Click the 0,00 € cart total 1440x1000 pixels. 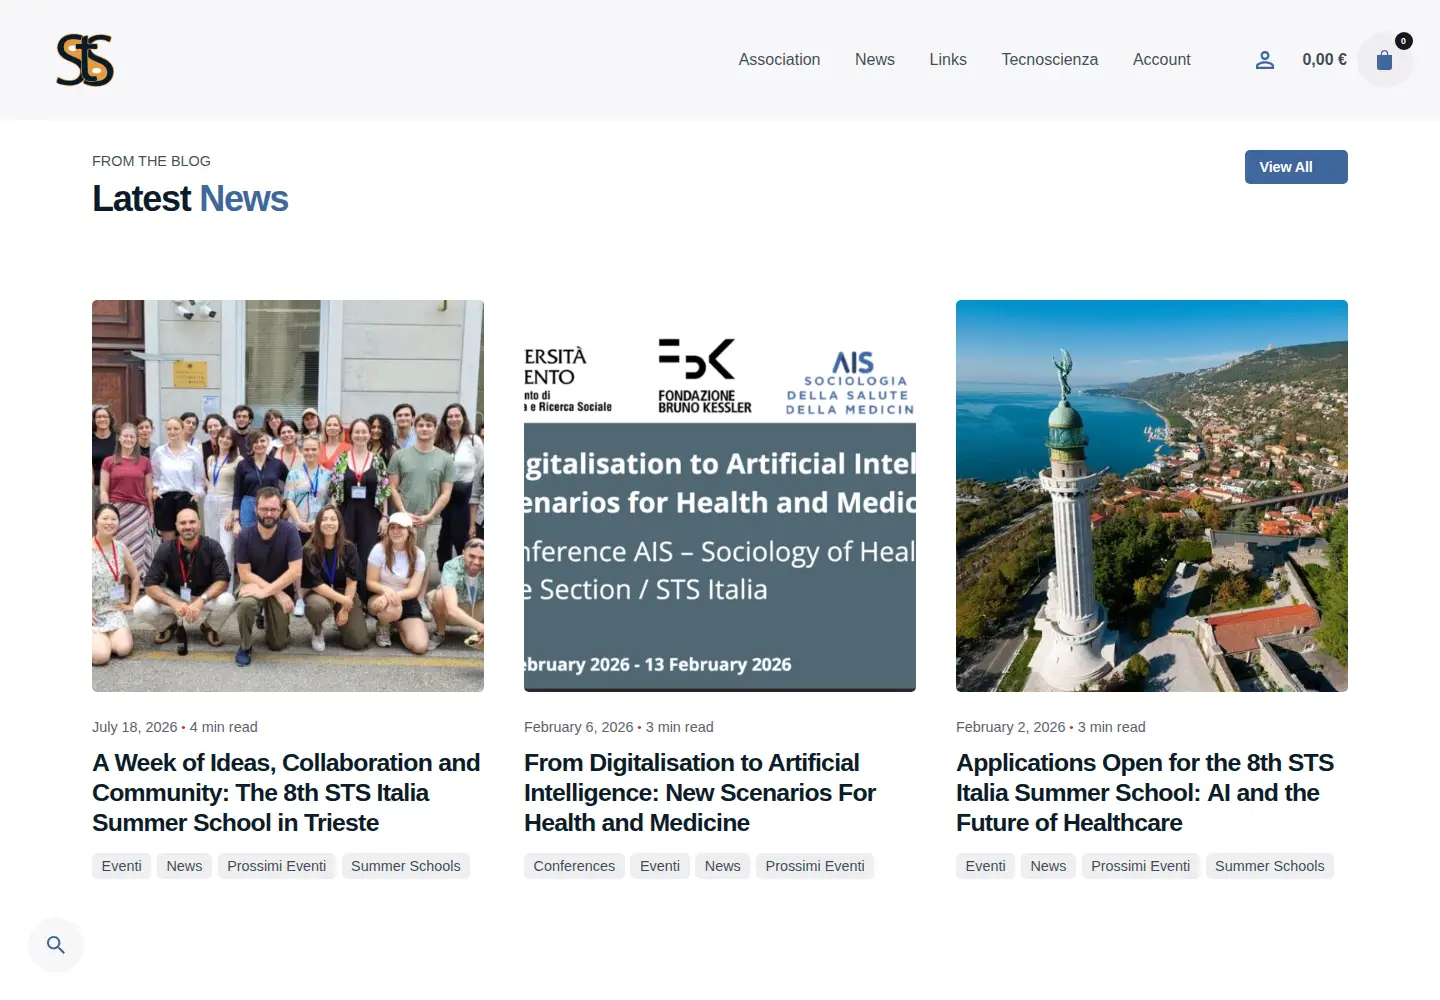[1324, 60]
